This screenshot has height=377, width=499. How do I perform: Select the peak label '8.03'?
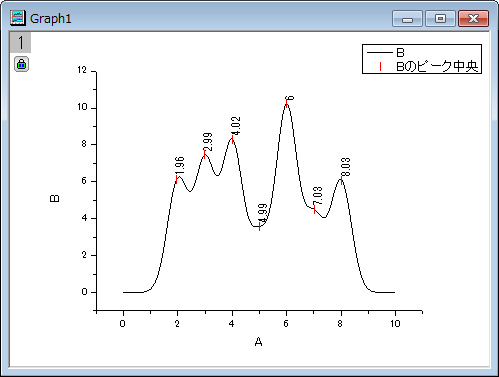coord(346,167)
